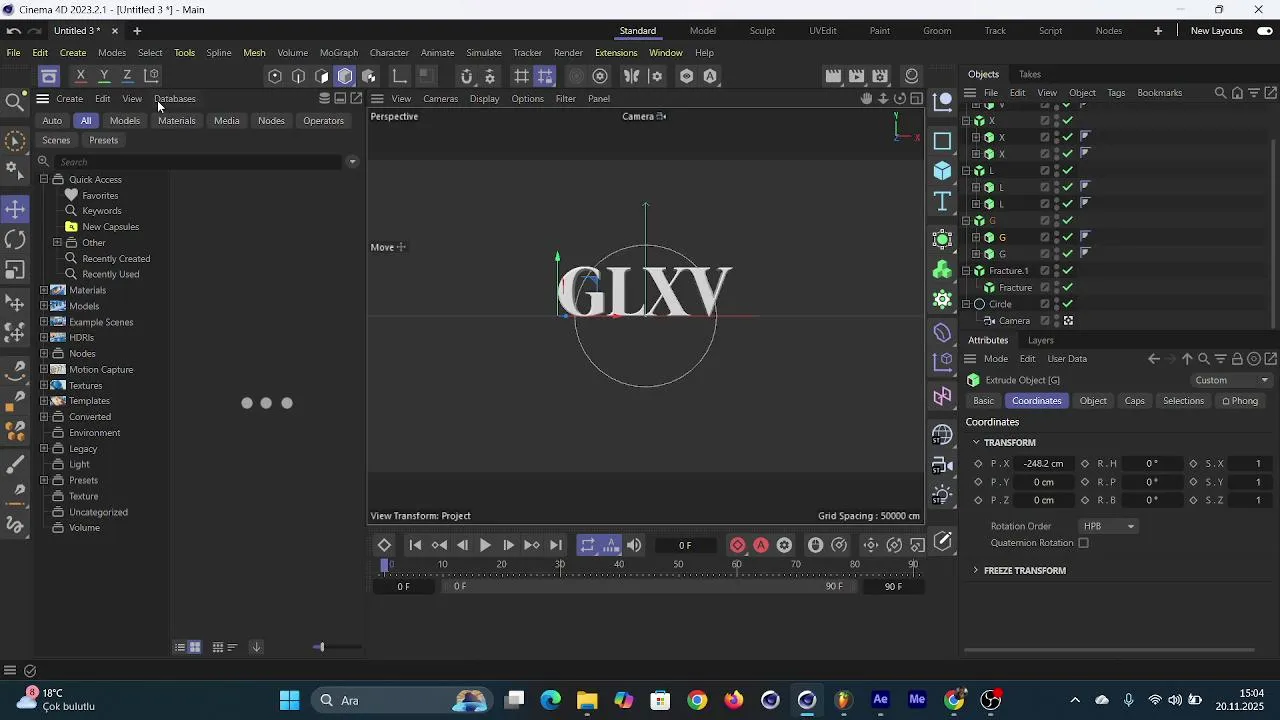Open the search magnifier on left toolbar
Screen dimensions: 1280x720
click(x=14, y=102)
